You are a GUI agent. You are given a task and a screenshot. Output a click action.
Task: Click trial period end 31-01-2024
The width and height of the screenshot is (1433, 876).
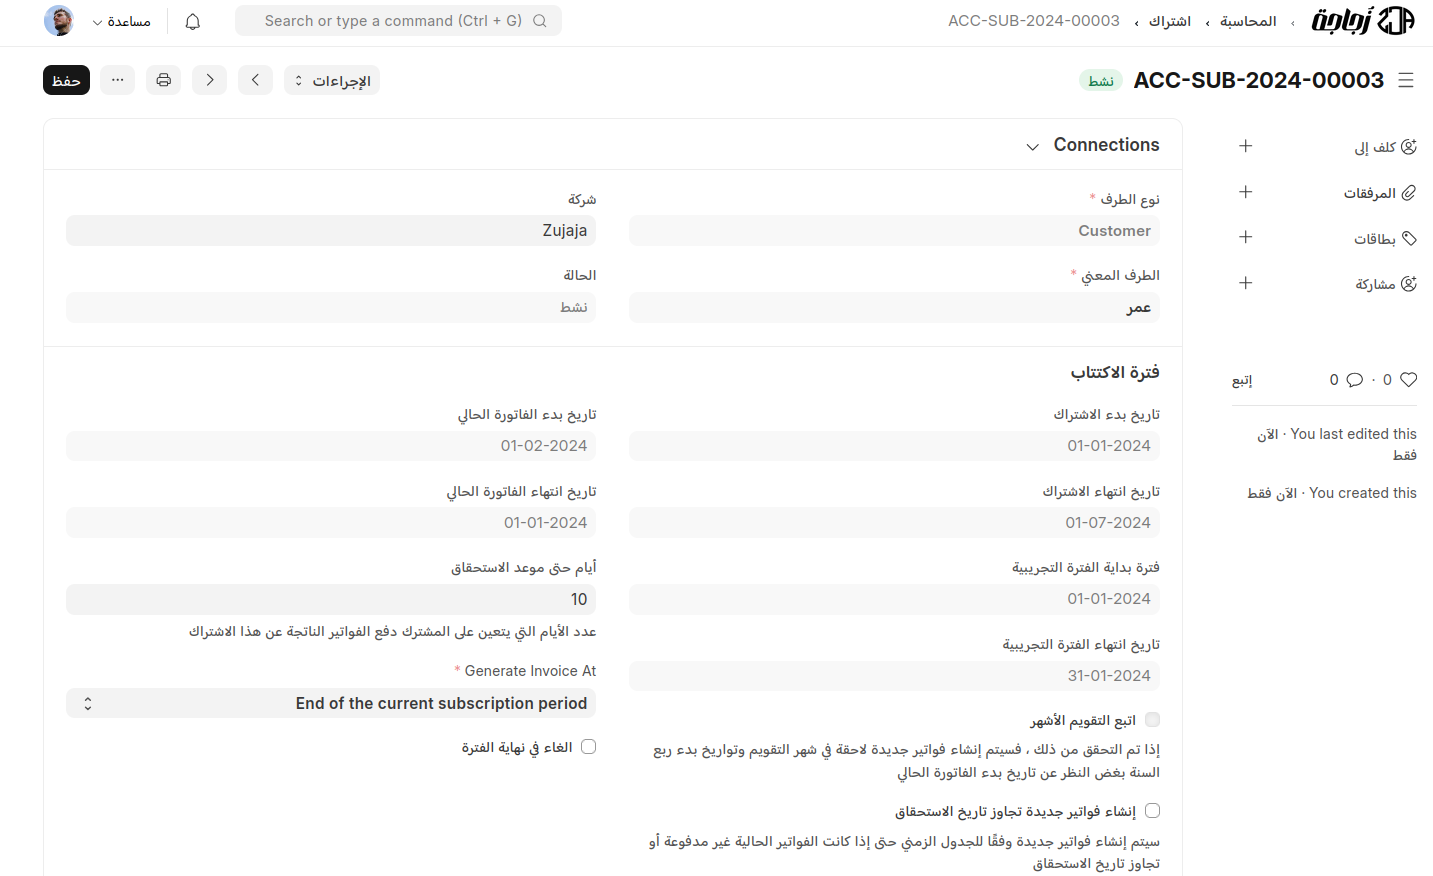894,675
